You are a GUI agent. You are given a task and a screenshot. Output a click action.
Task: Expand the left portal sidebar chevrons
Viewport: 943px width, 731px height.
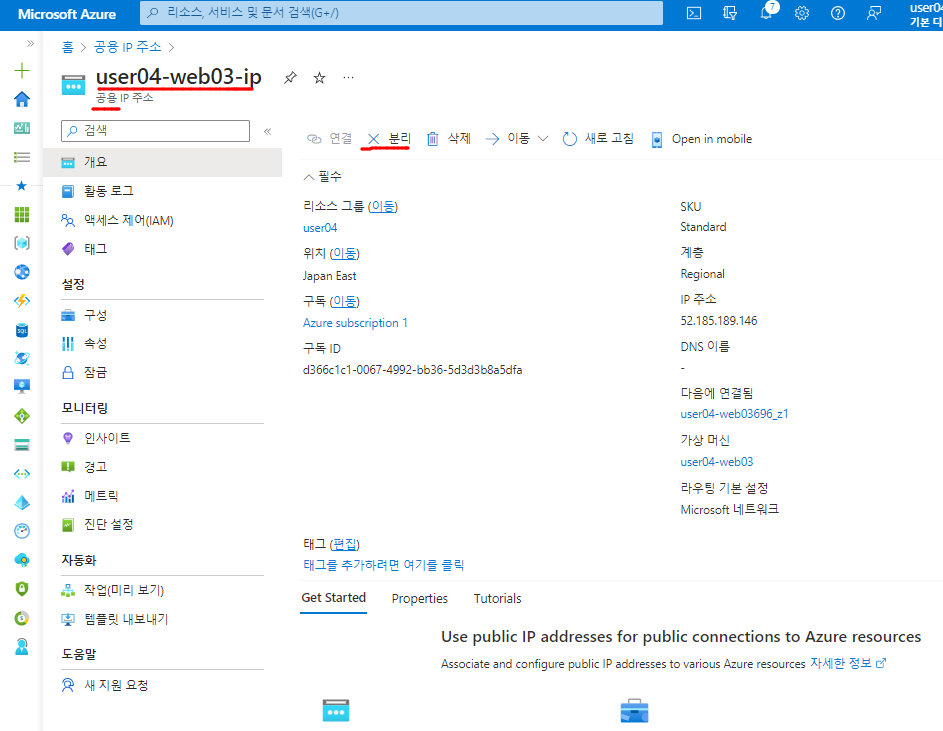point(30,43)
